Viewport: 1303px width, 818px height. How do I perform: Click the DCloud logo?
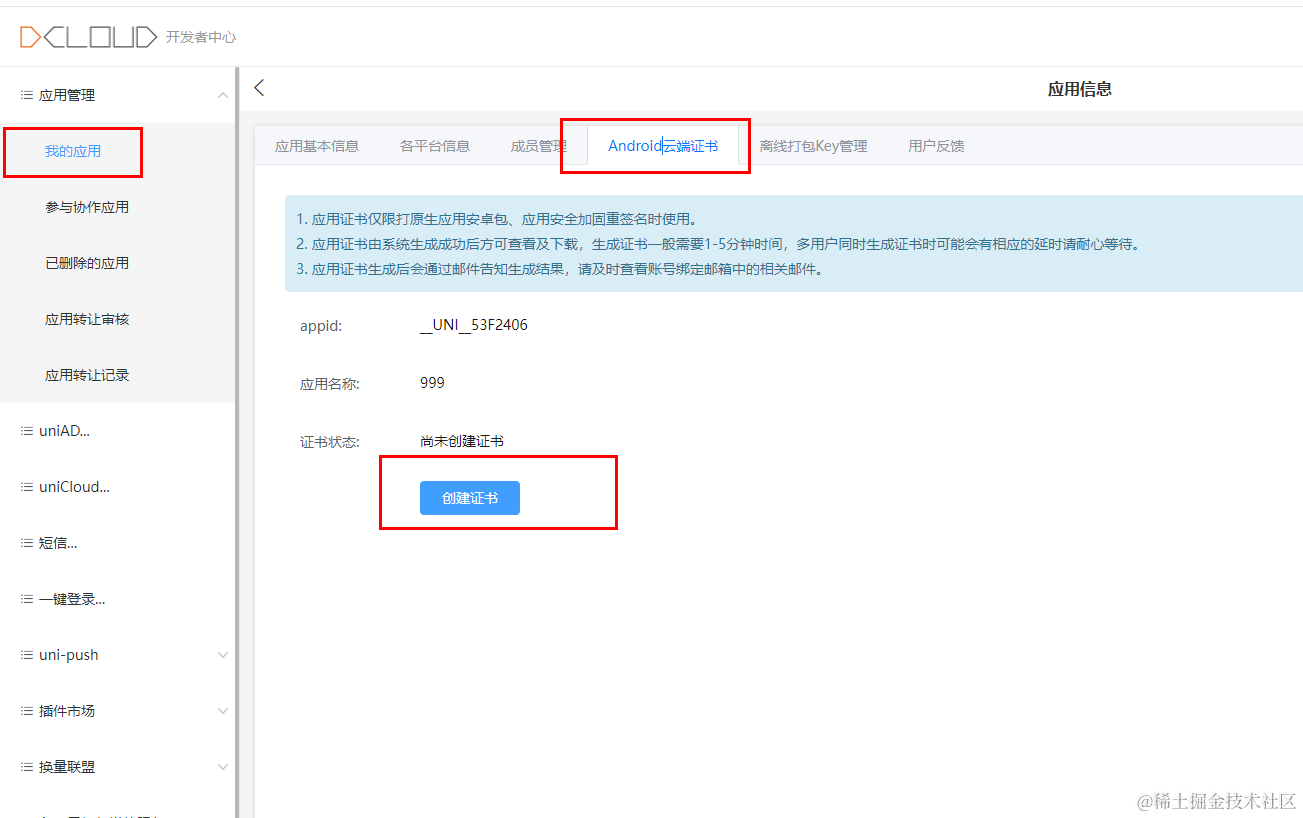88,37
